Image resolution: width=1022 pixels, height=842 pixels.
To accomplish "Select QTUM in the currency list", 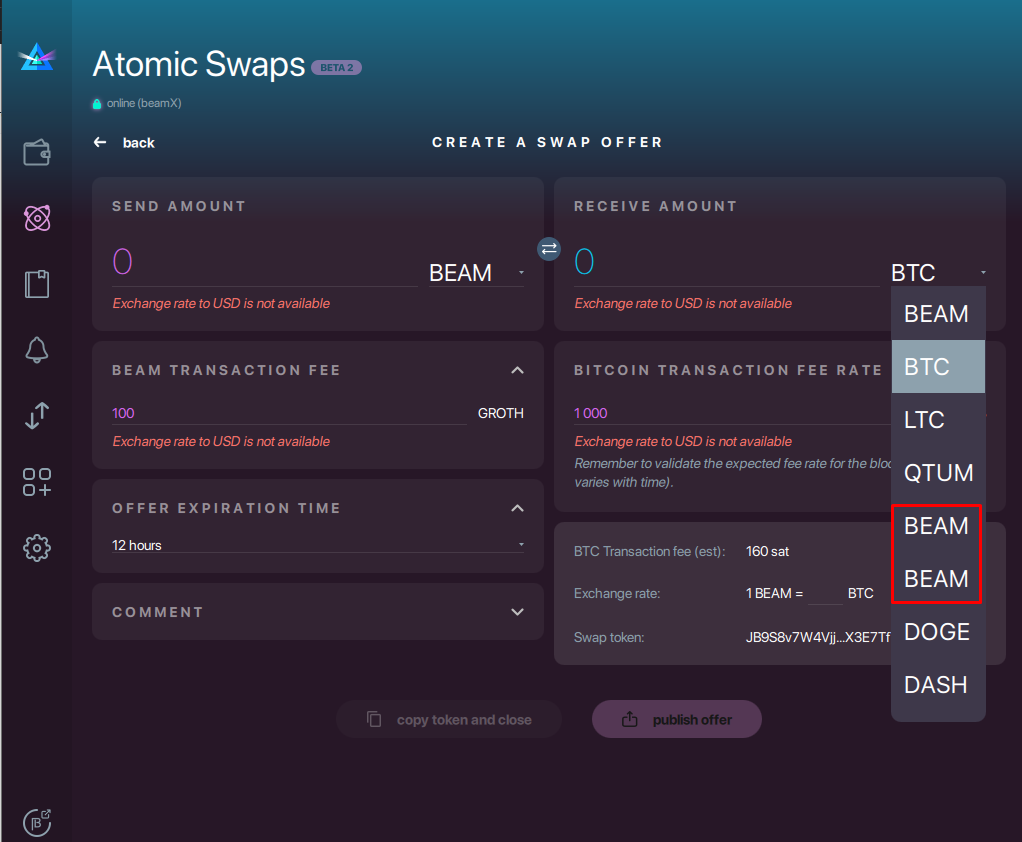I will 936,472.
